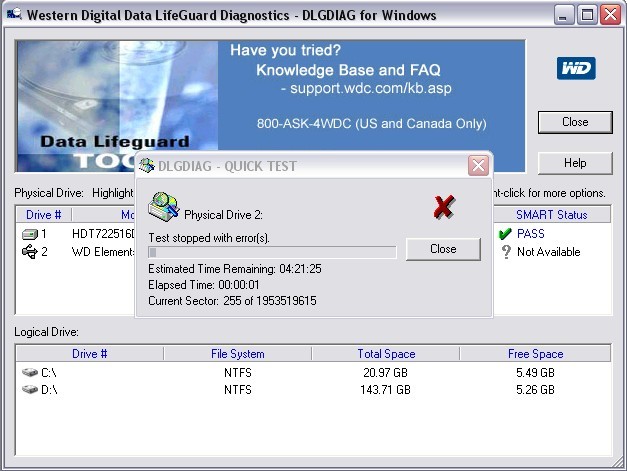This screenshot has width=627, height=471.
Task: Click the Knowledge Base and FAQ banner text
Action: (348, 70)
